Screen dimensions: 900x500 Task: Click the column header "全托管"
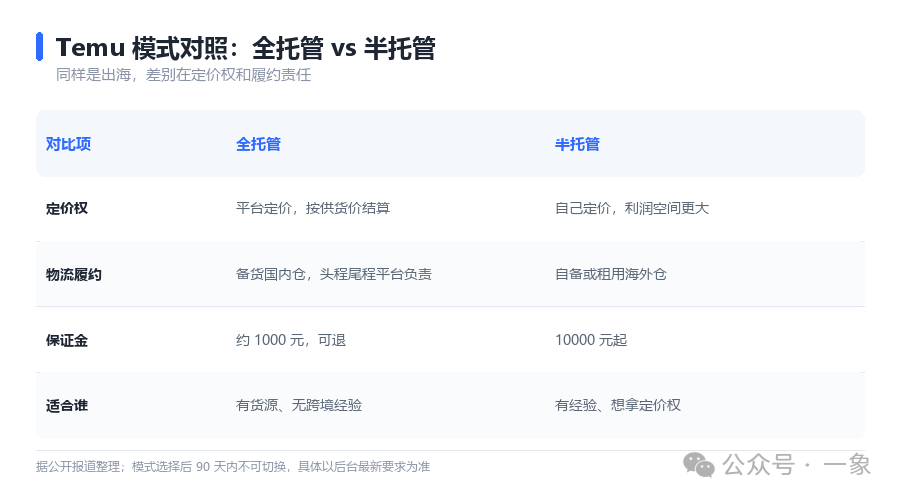pos(258,144)
